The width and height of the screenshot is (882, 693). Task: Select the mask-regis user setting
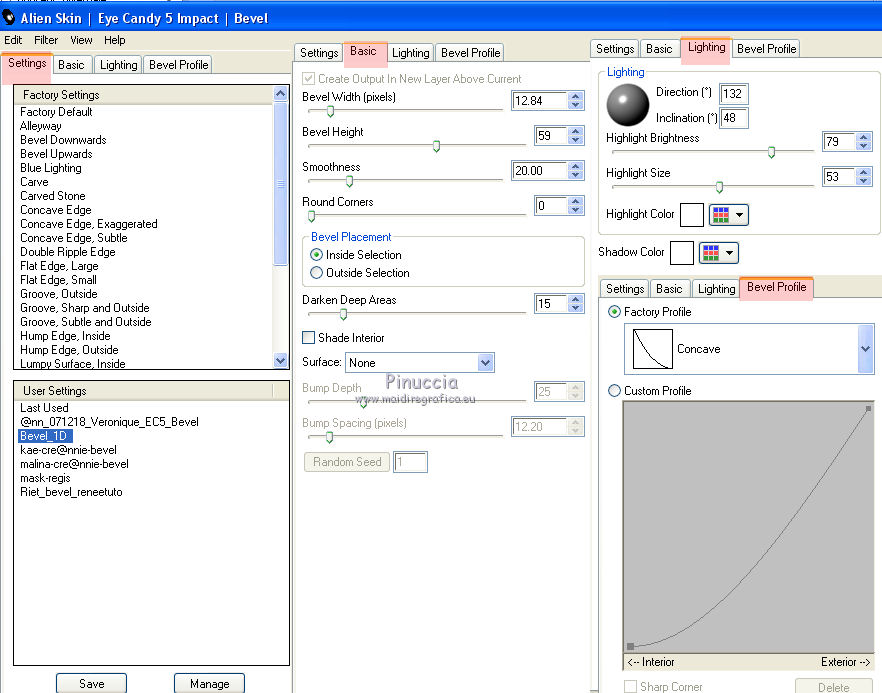pos(45,478)
